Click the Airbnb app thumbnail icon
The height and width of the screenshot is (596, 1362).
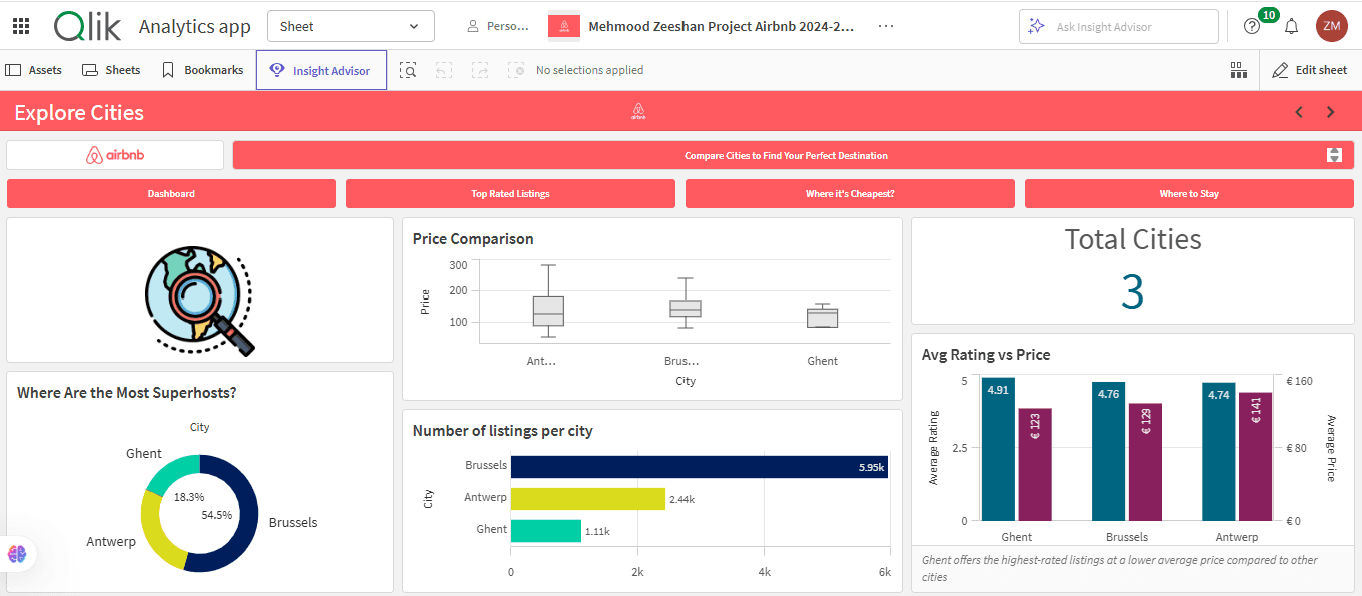pyautogui.click(x=564, y=26)
